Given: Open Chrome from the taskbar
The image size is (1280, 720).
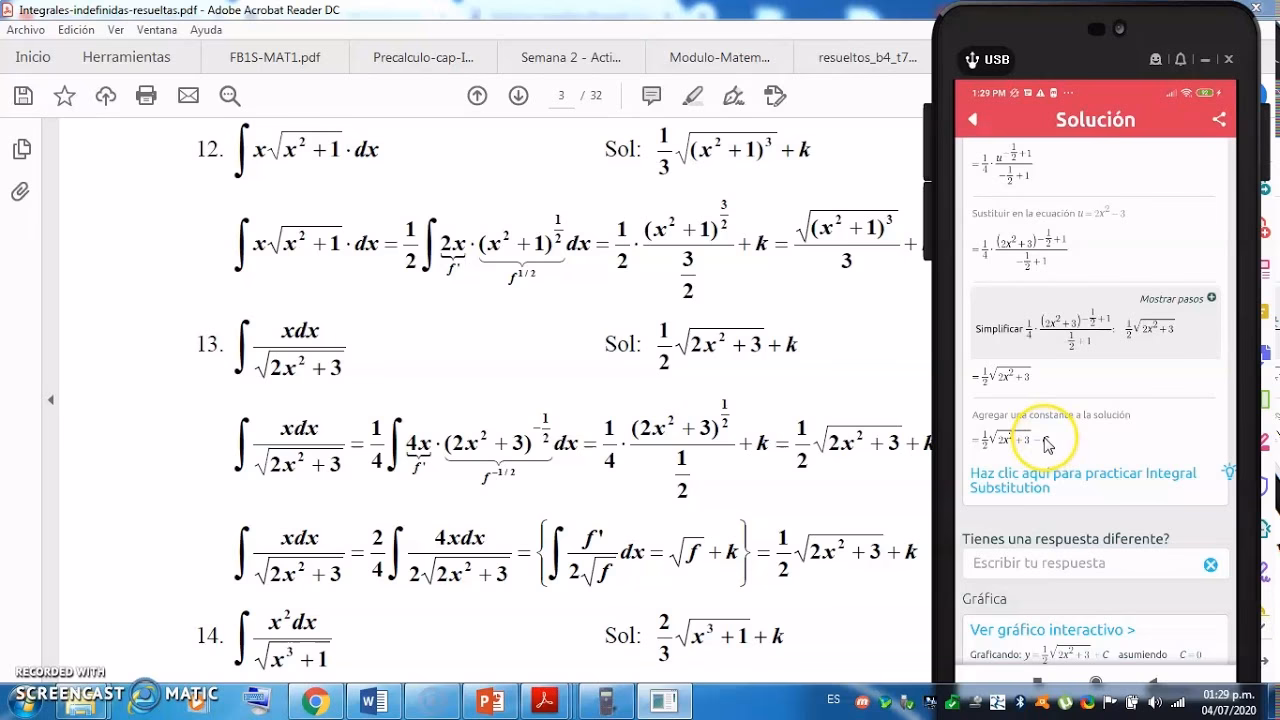Looking at the screenshot, I should pyautogui.click(x=315, y=701).
